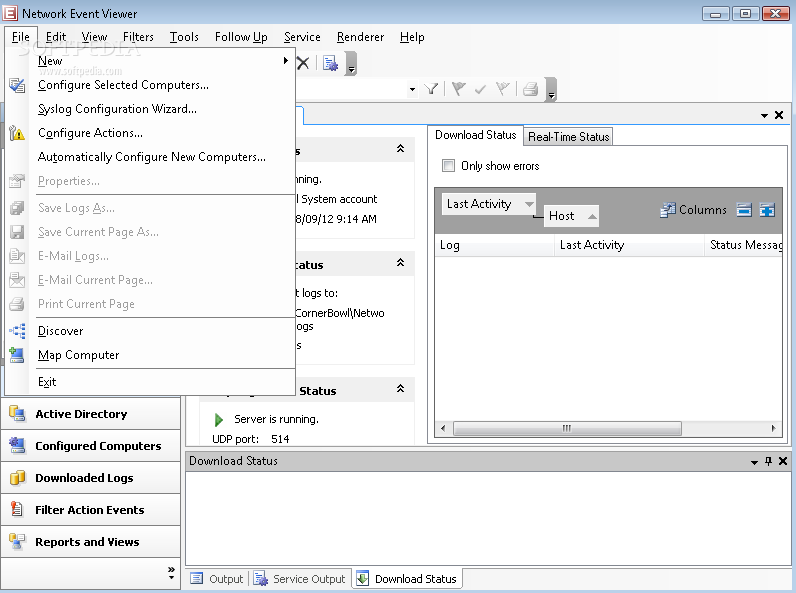Choose Automatically Configure New Computers
796x593 pixels.
pos(152,157)
